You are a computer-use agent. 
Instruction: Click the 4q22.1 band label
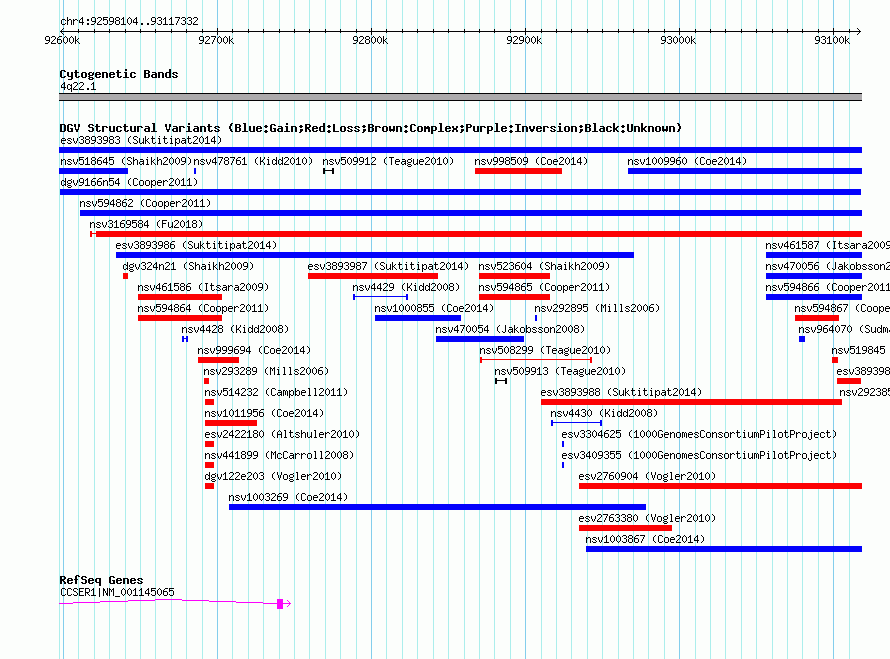(x=78, y=86)
